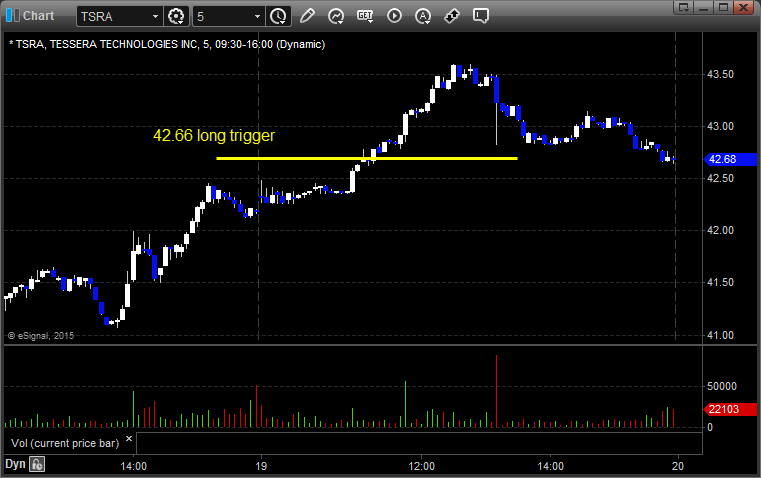Click the bar replay play button
Viewport: 761px width, 478px height.
[394, 16]
